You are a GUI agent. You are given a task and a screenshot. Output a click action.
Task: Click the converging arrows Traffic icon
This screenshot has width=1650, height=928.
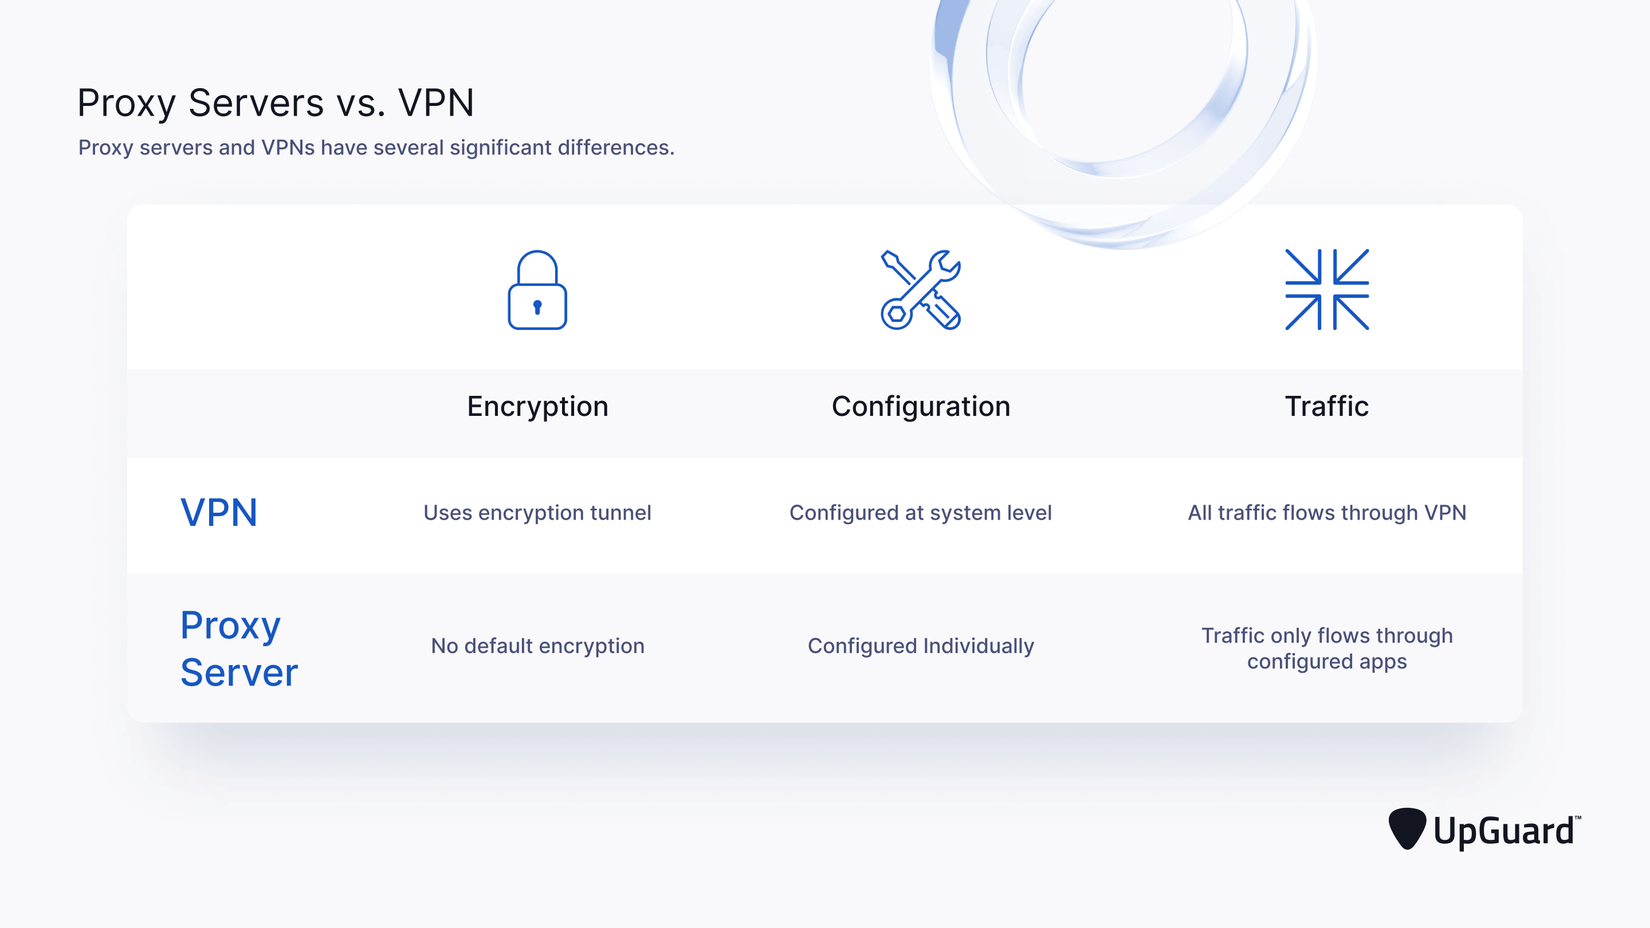point(1326,290)
